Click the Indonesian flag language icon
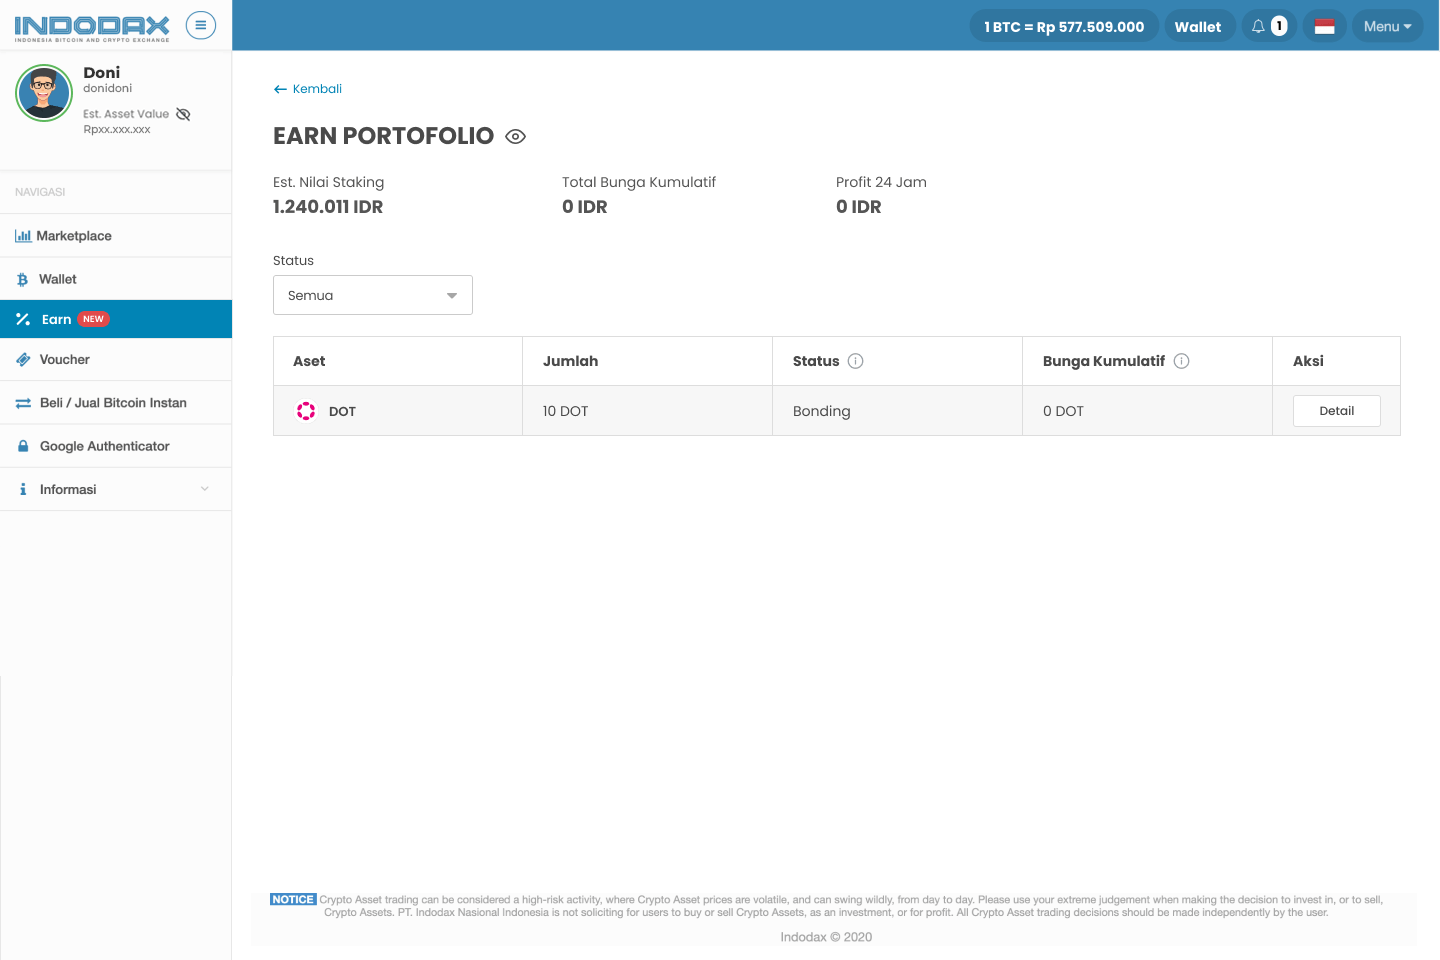 pyautogui.click(x=1324, y=26)
